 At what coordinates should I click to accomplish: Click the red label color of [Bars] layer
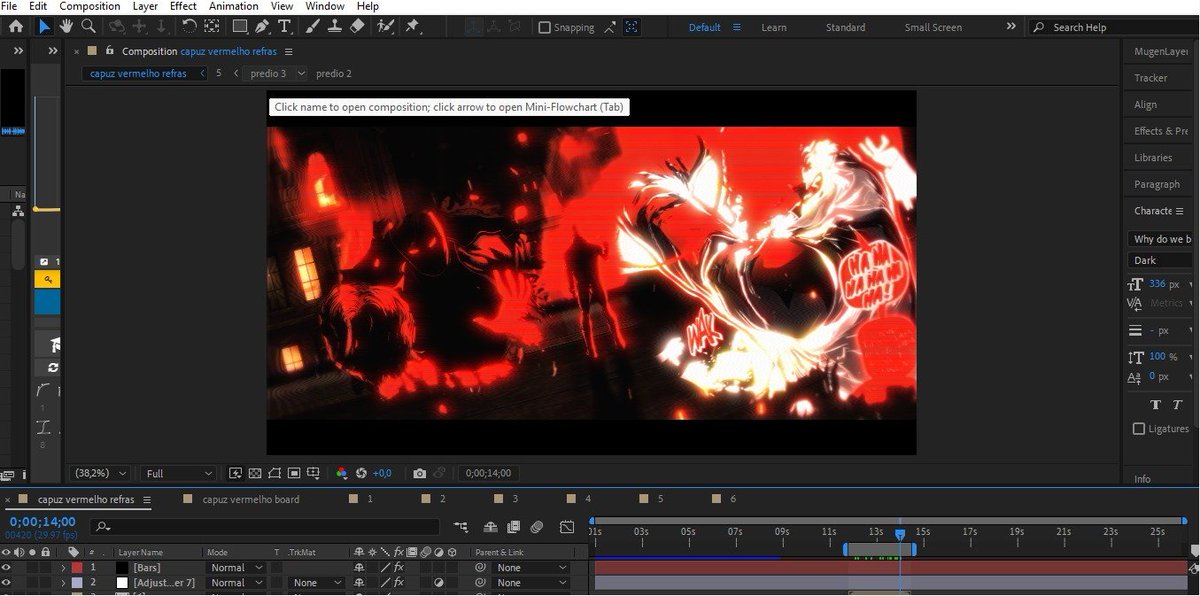[77, 567]
